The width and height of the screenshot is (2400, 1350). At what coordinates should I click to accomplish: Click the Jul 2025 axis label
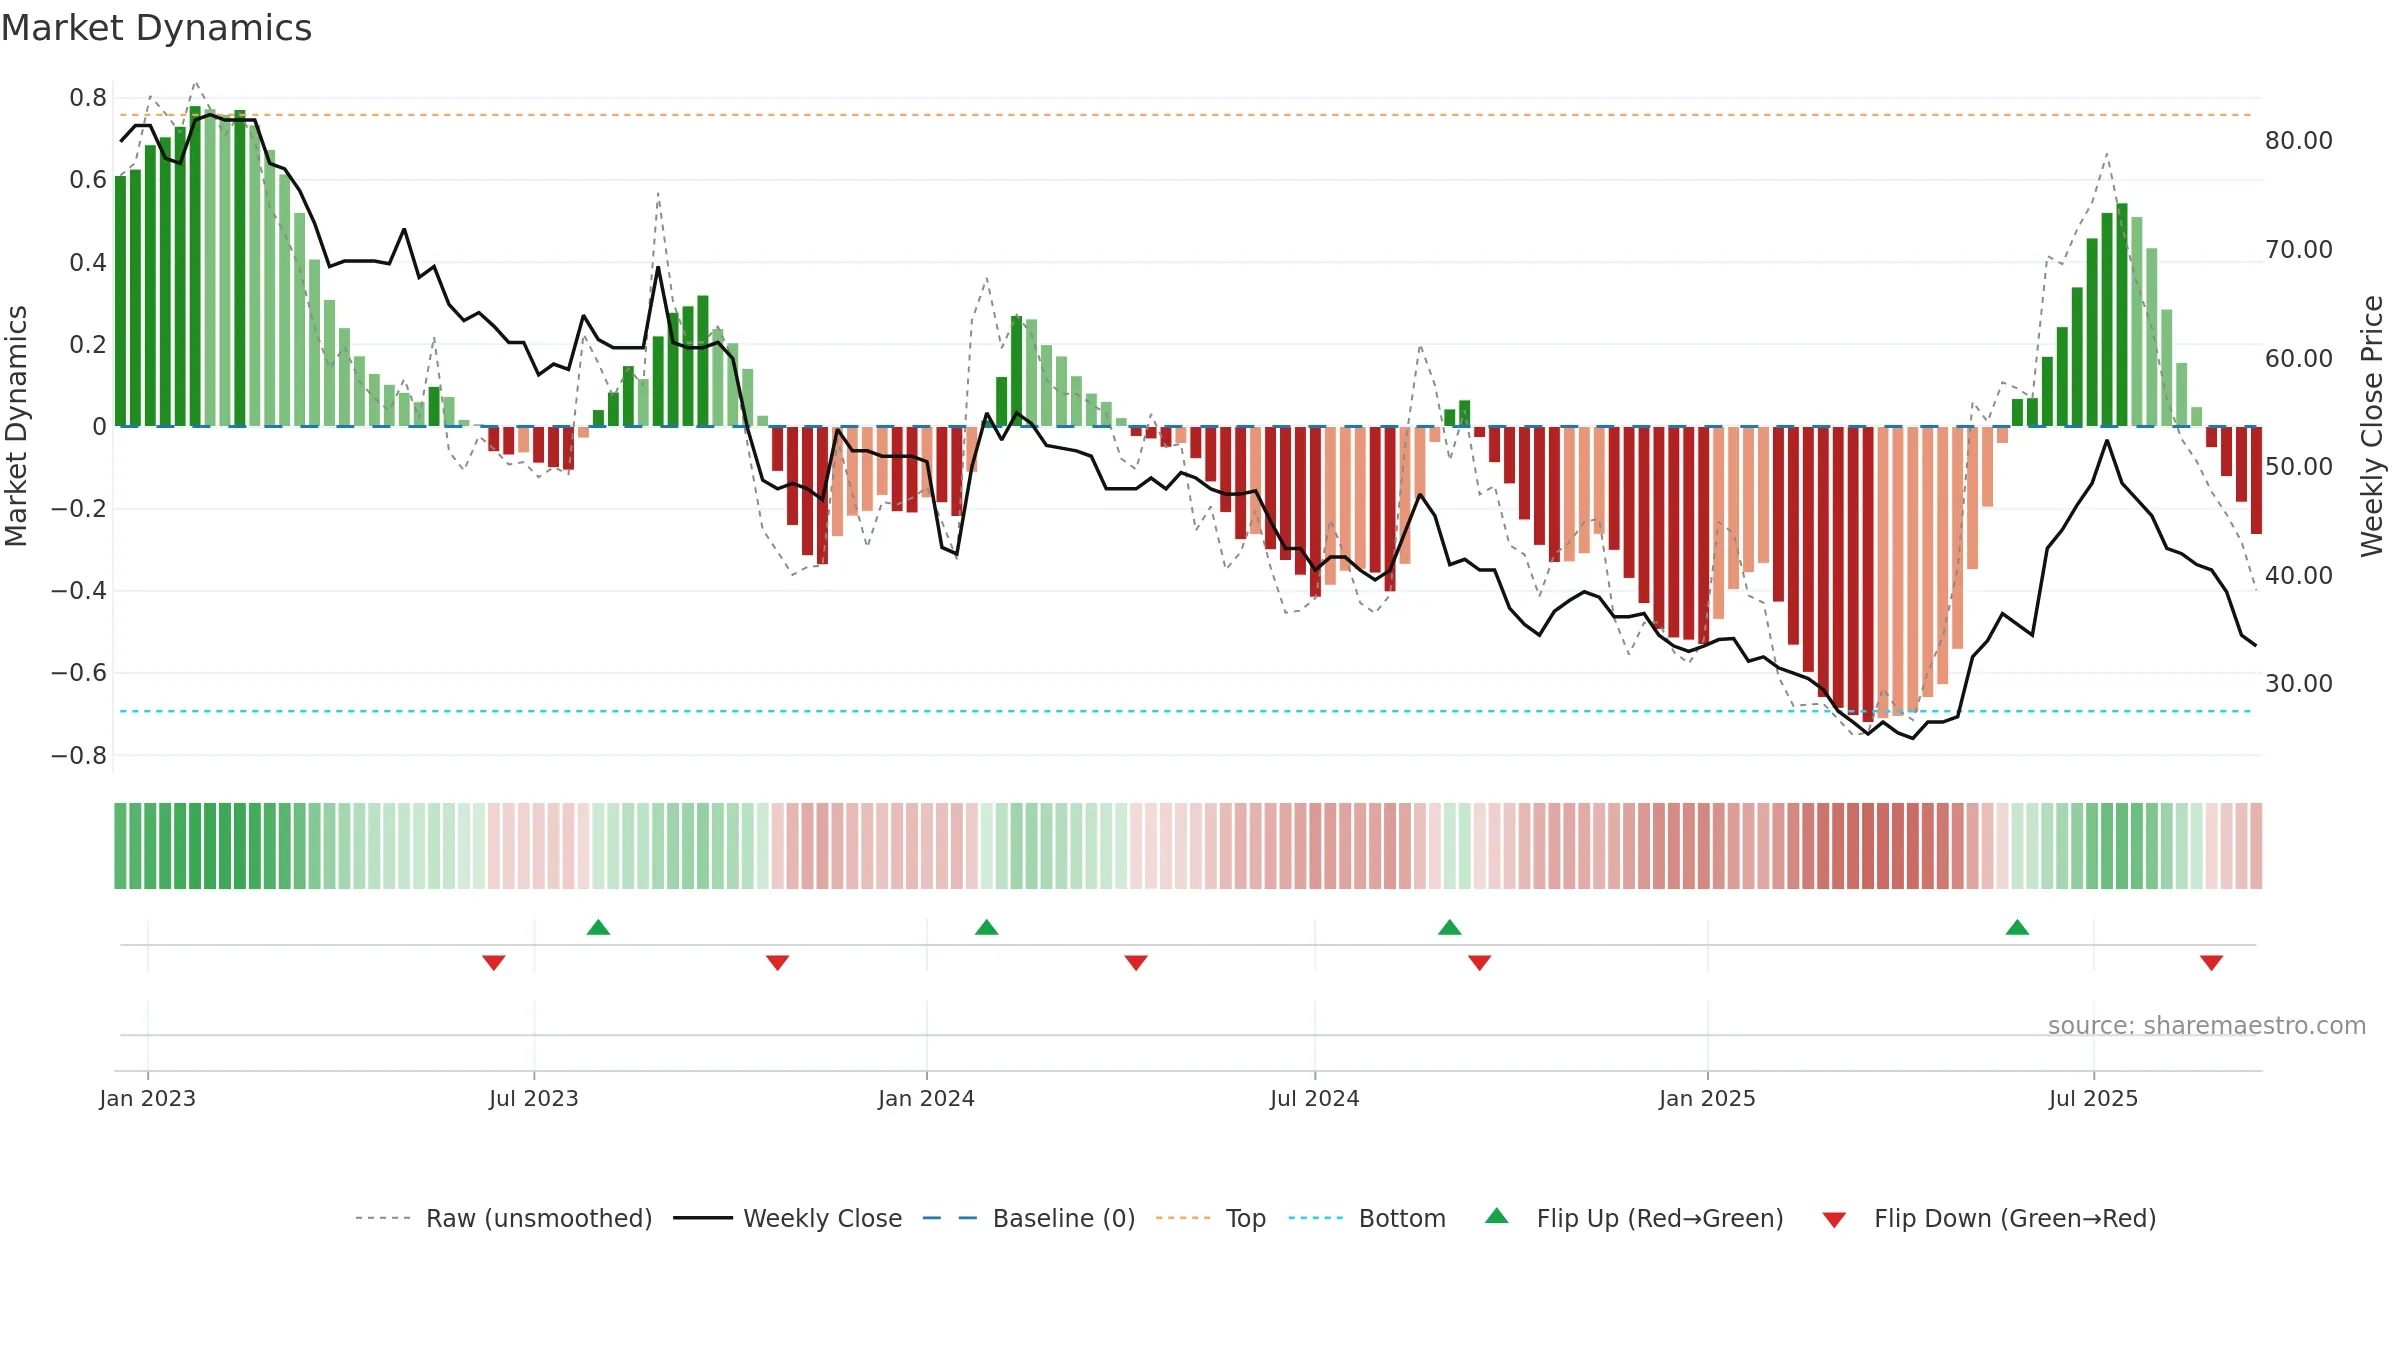tap(2094, 1098)
